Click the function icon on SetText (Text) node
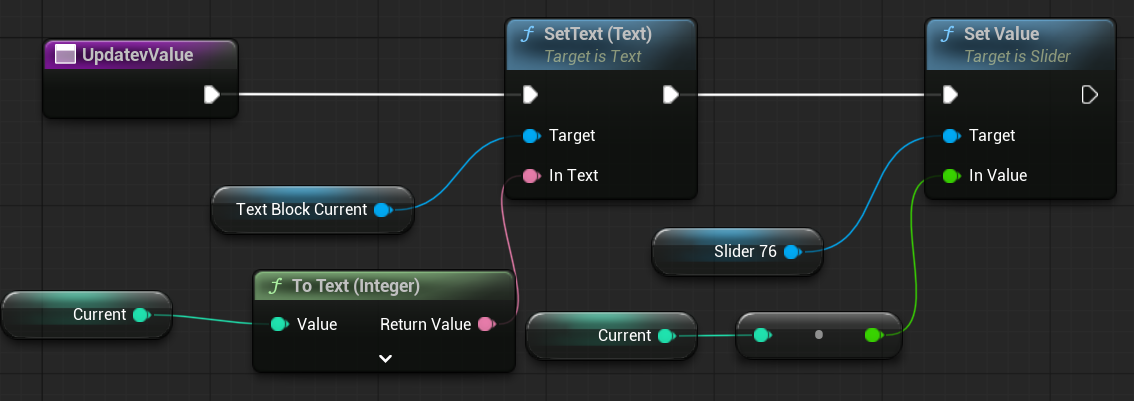The width and height of the screenshot is (1134, 401). click(x=527, y=34)
